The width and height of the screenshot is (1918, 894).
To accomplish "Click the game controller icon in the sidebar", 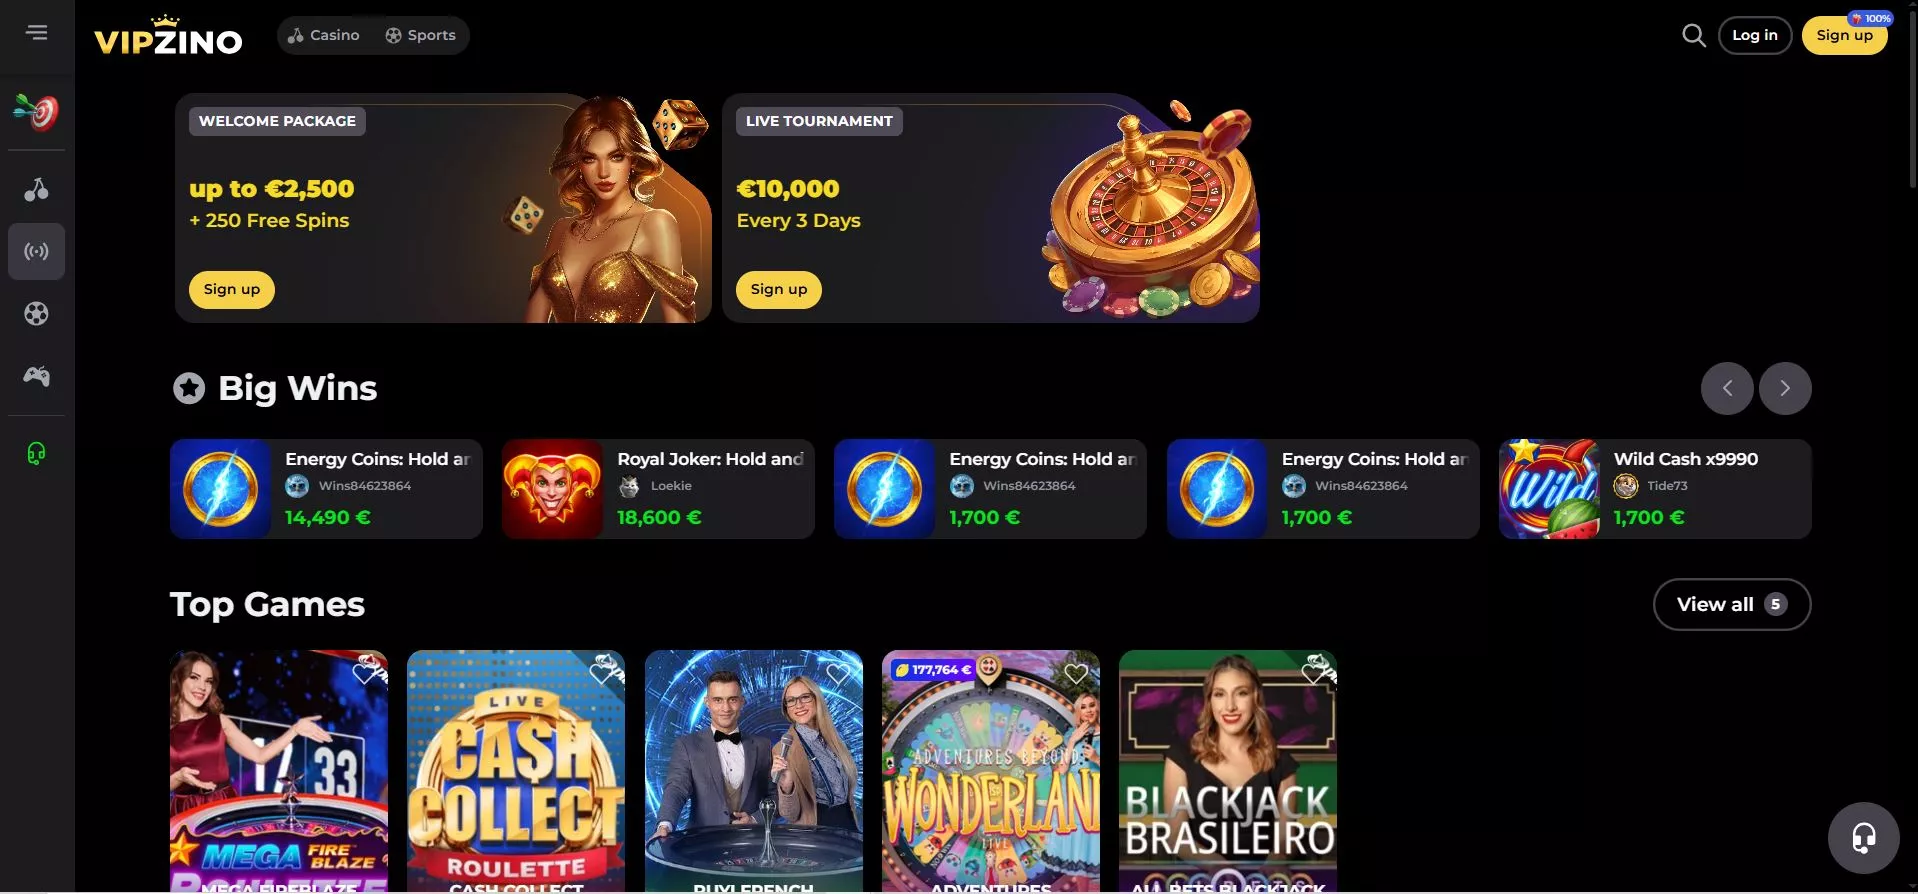I will [37, 376].
